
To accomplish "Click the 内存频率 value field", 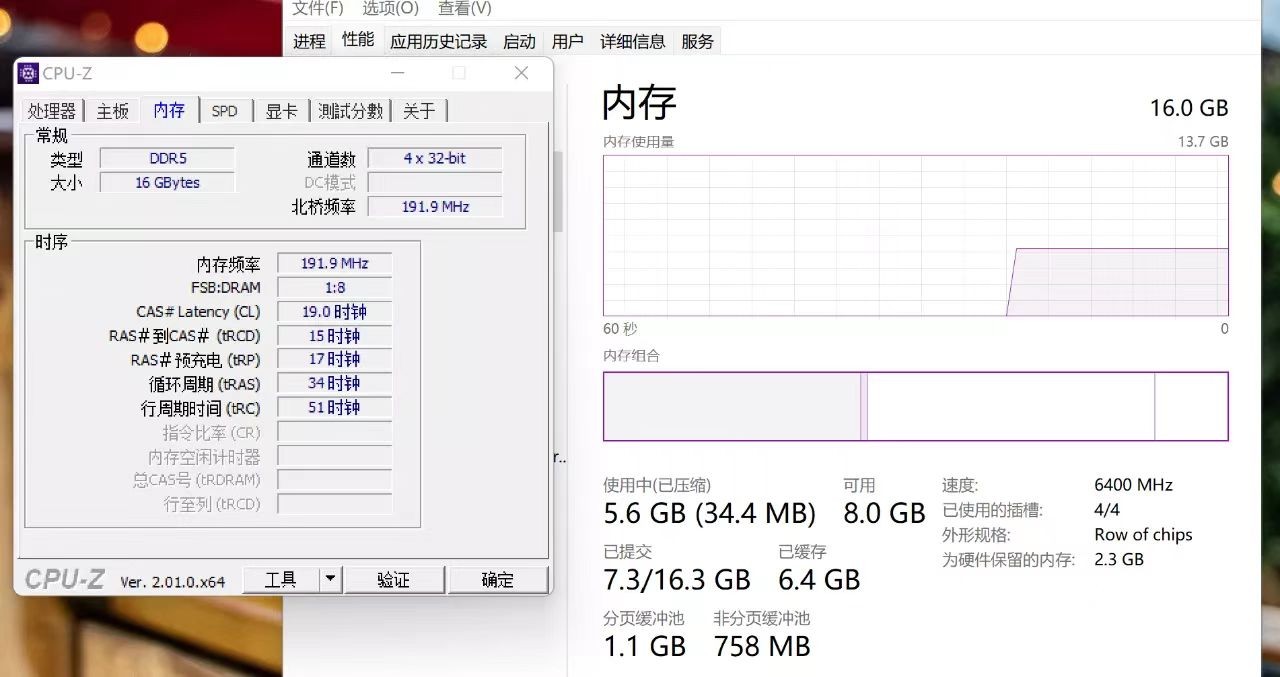I will click(x=334, y=263).
